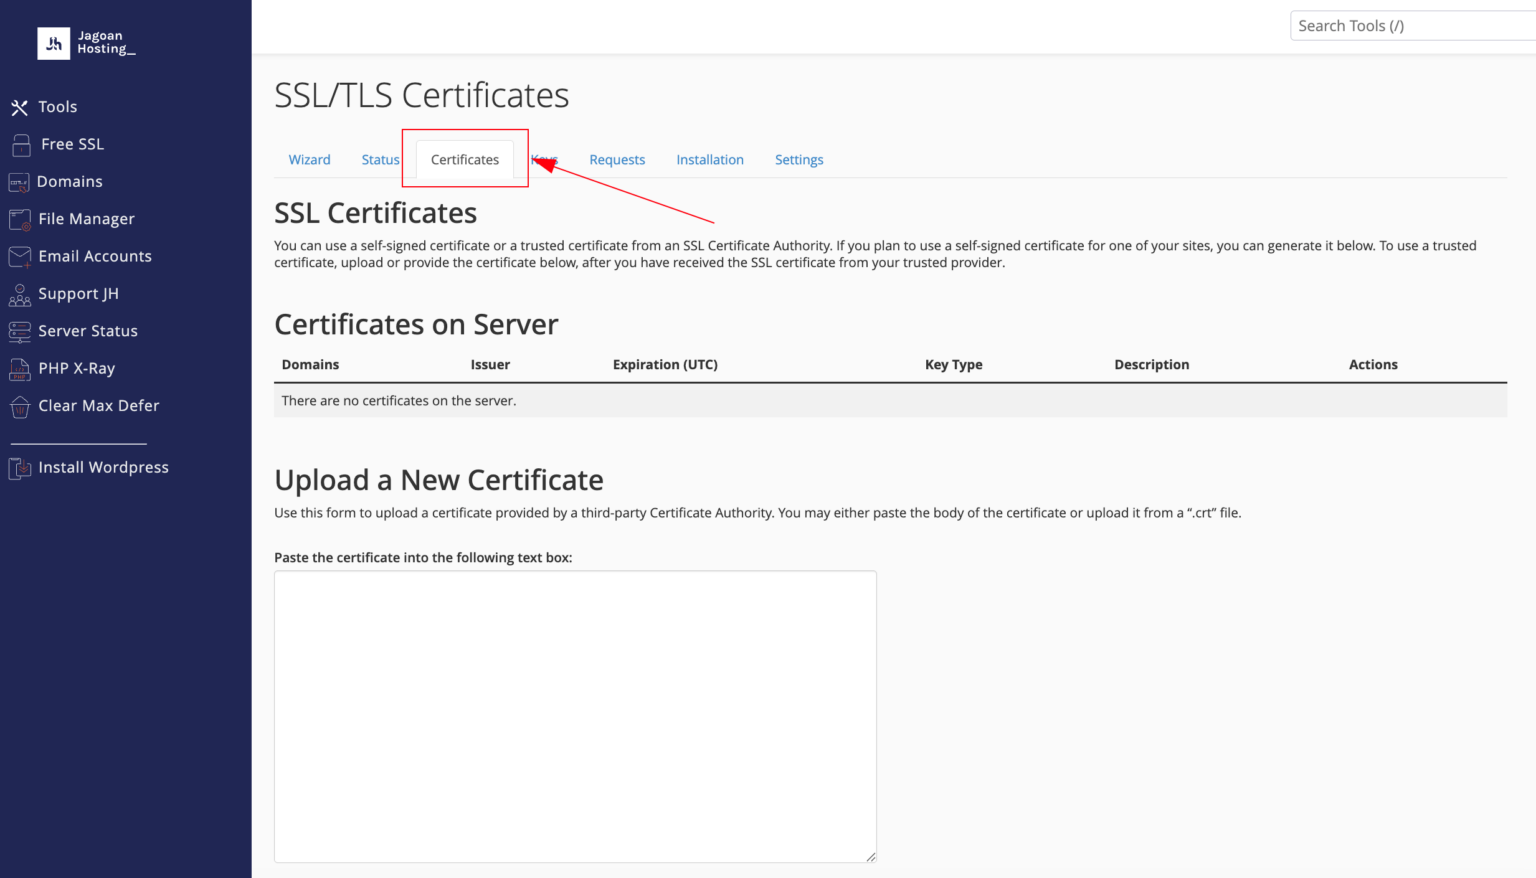Click the "SSL/TLS Certificates" page title

click(421, 95)
